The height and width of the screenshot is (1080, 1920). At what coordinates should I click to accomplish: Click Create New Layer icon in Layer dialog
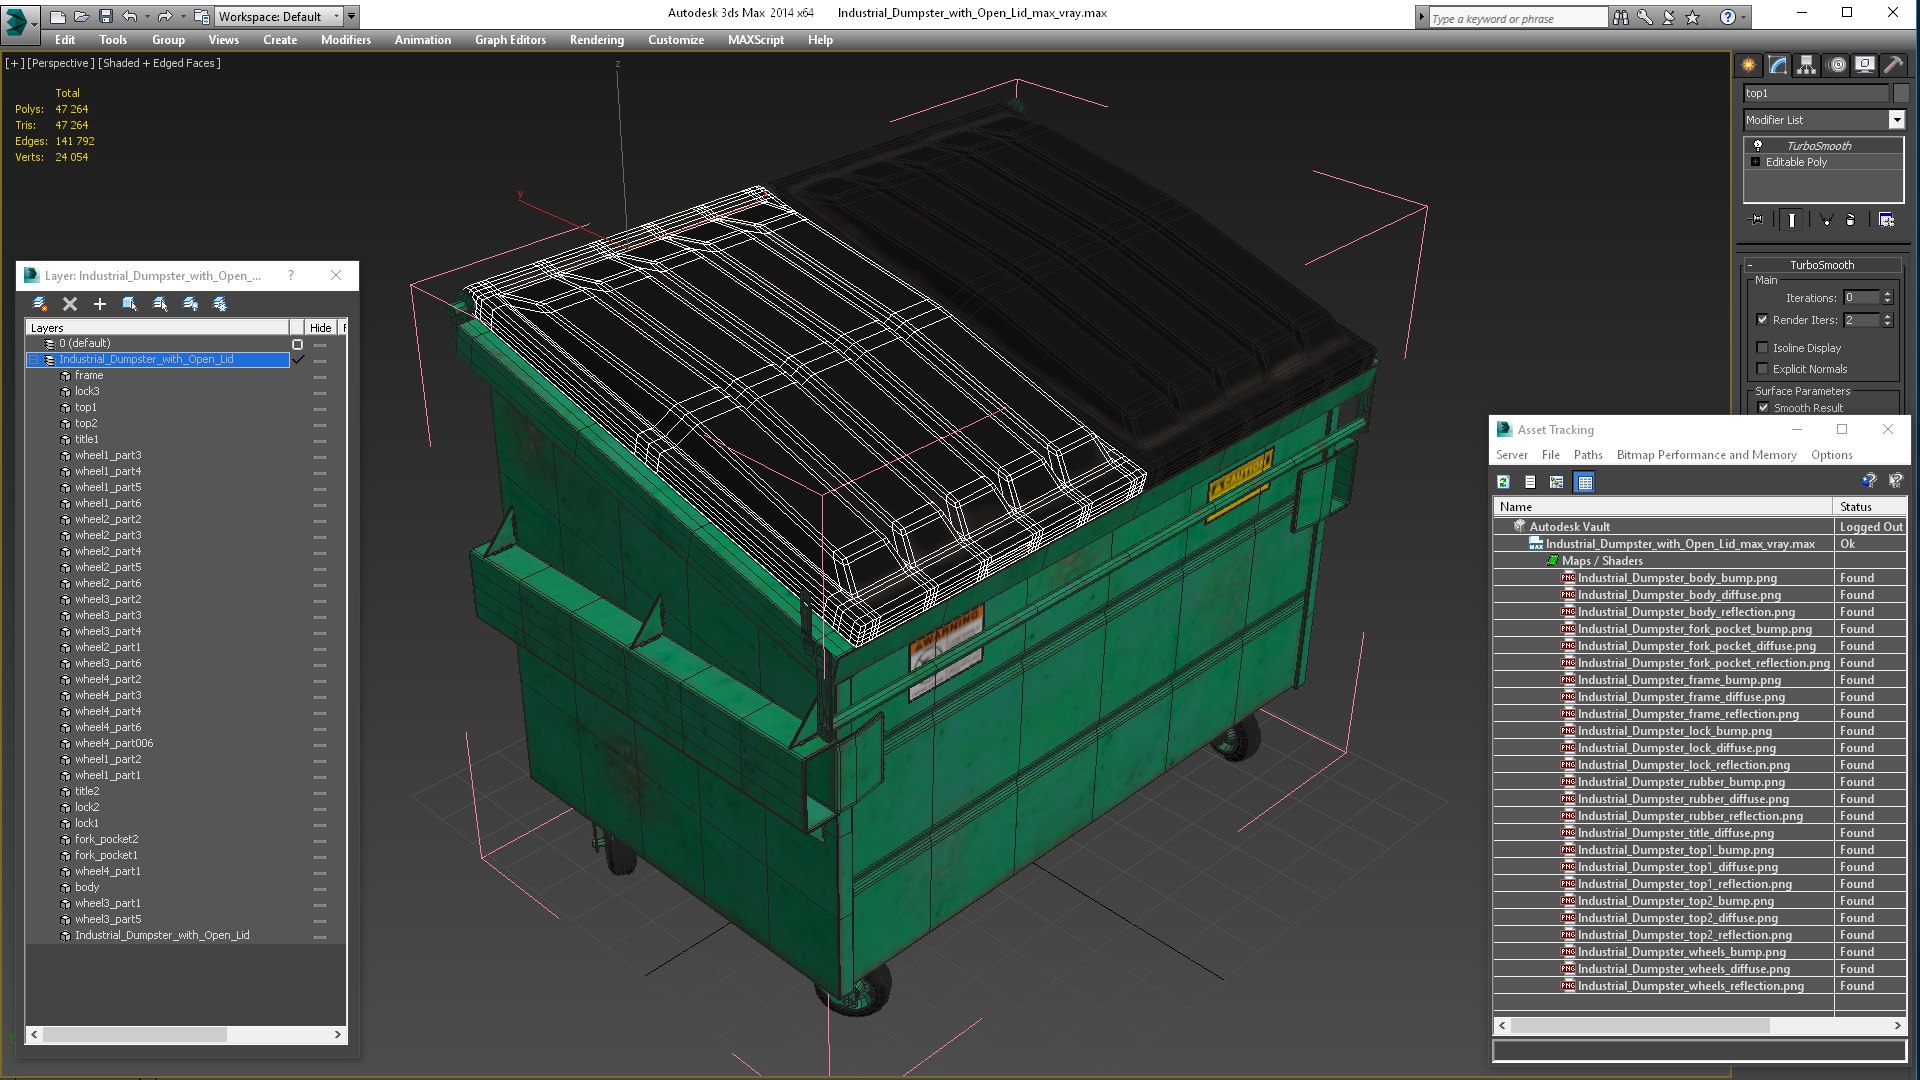coord(39,304)
